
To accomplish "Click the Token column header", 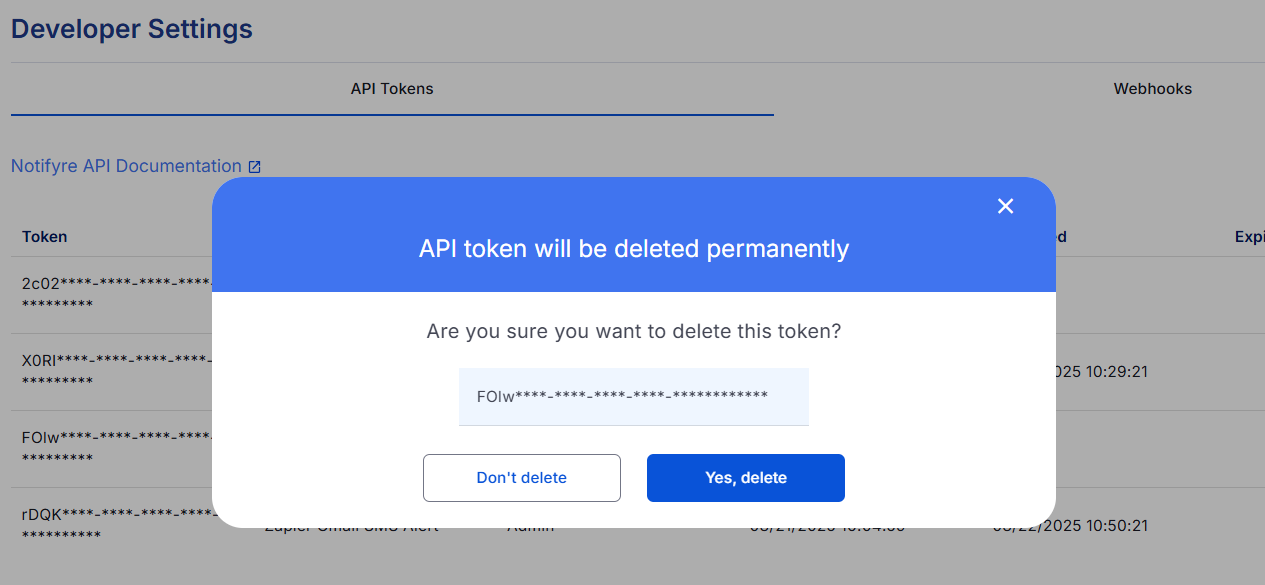I will click(x=45, y=237).
